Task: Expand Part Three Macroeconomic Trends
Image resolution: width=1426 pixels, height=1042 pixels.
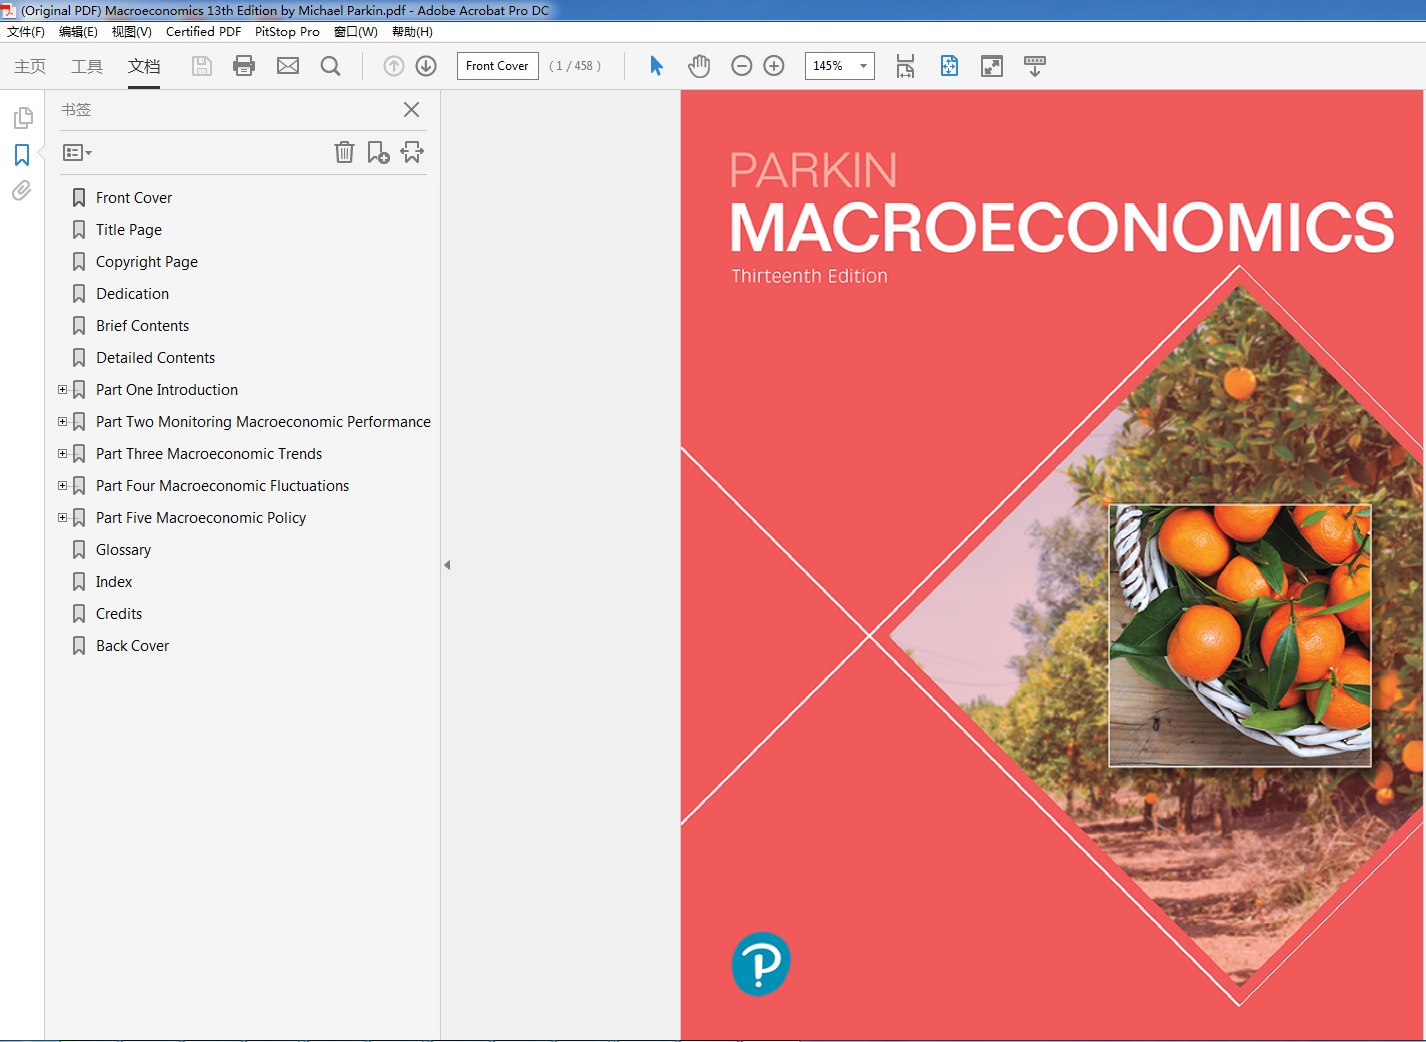Action: tap(62, 454)
